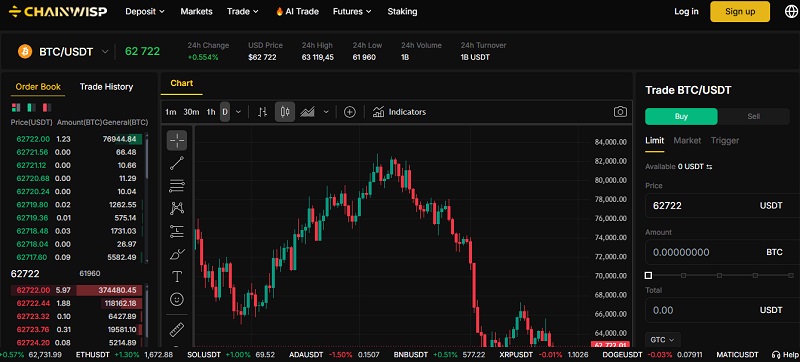This screenshot has width=800, height=362.
Task: Select the Chart tab
Action: pyautogui.click(x=182, y=83)
